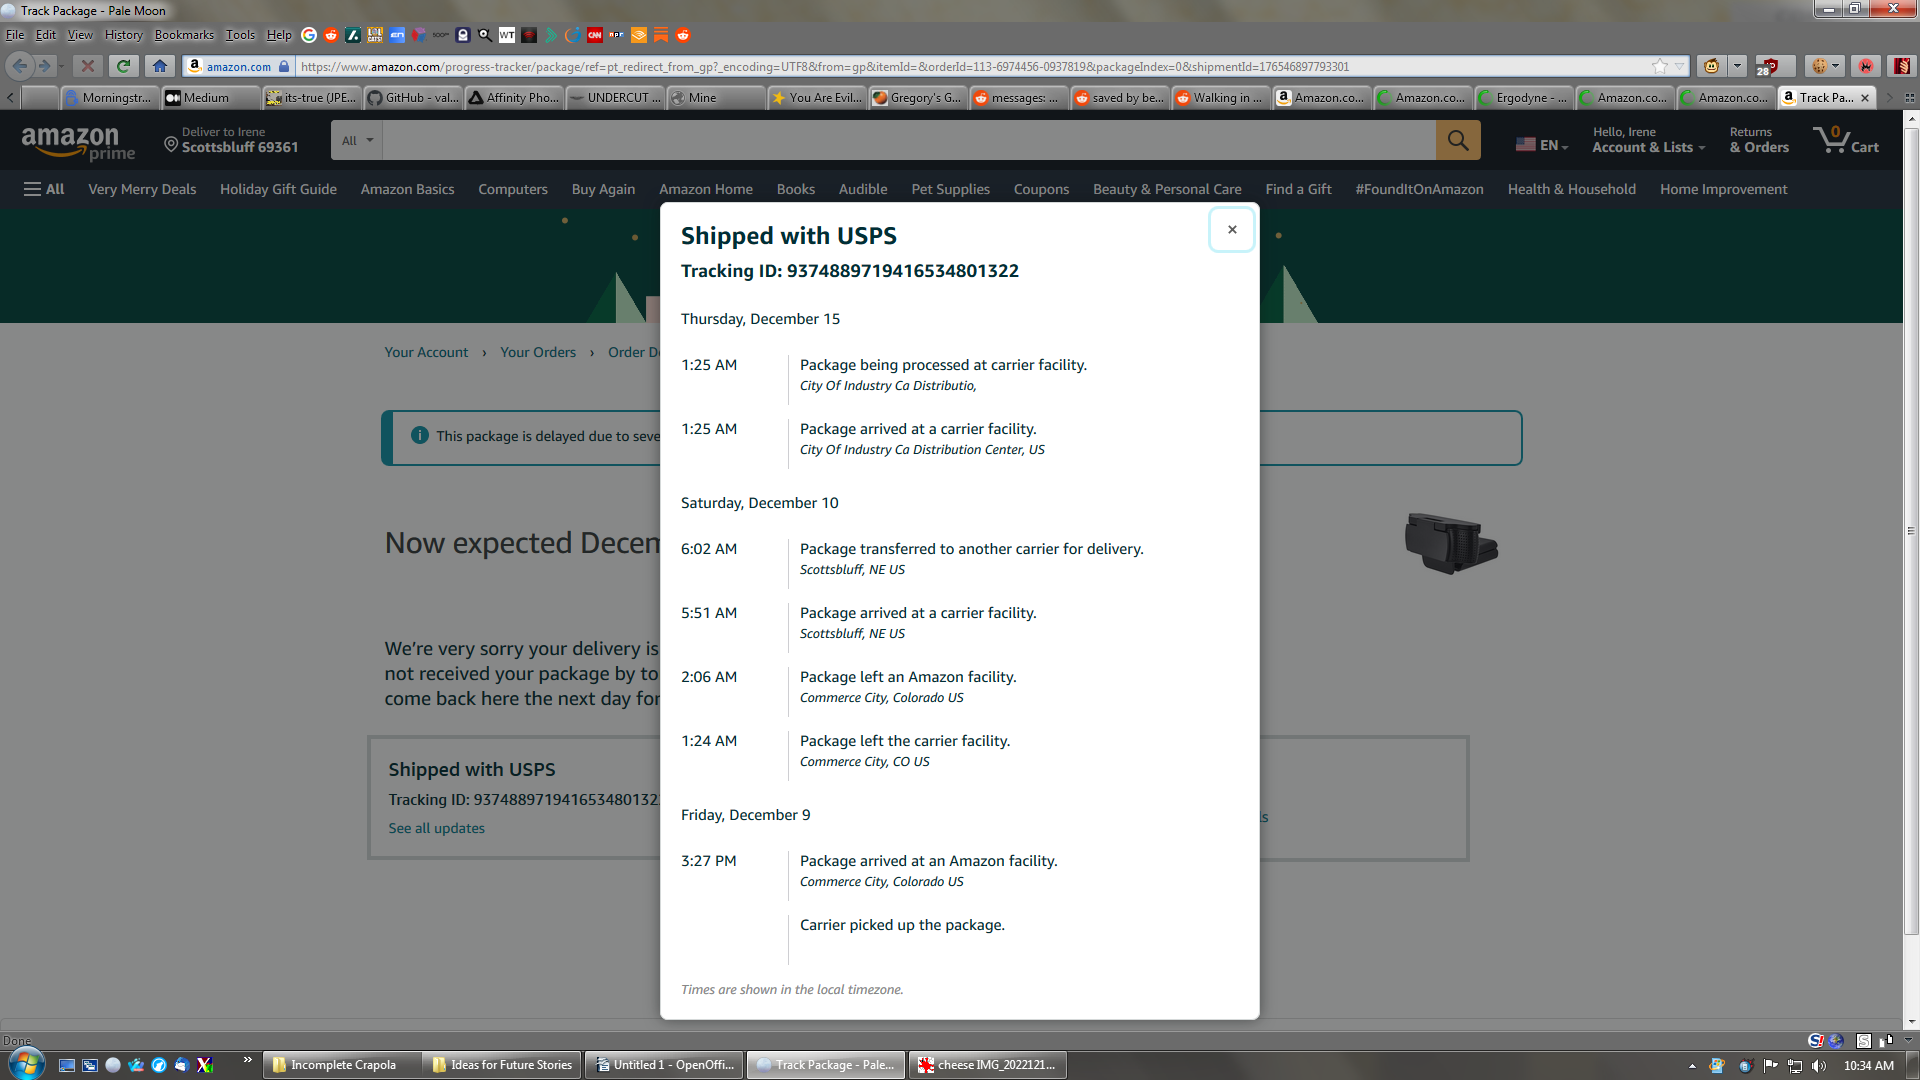Switch to the Ergodyne tab

[x=1524, y=97]
